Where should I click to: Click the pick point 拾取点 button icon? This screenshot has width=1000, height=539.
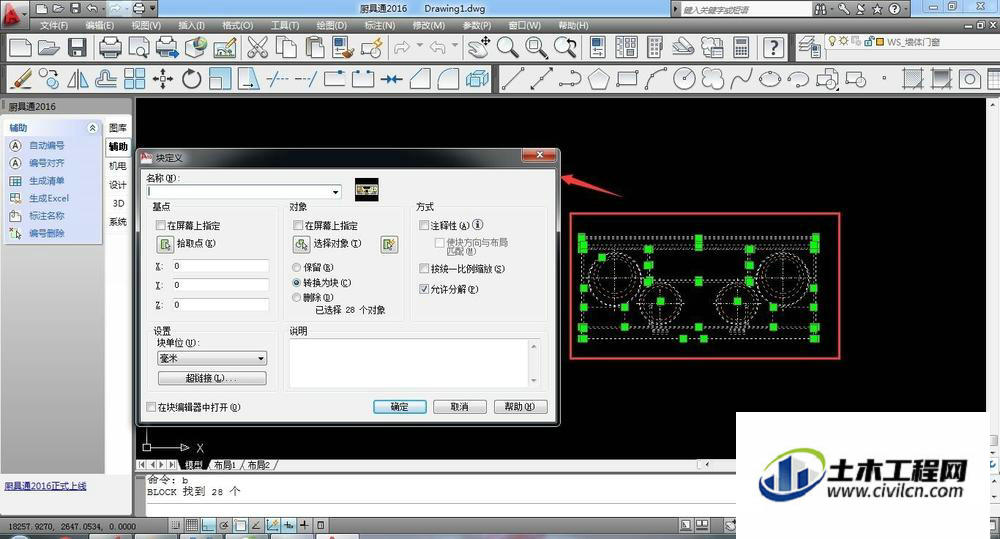[x=165, y=244]
